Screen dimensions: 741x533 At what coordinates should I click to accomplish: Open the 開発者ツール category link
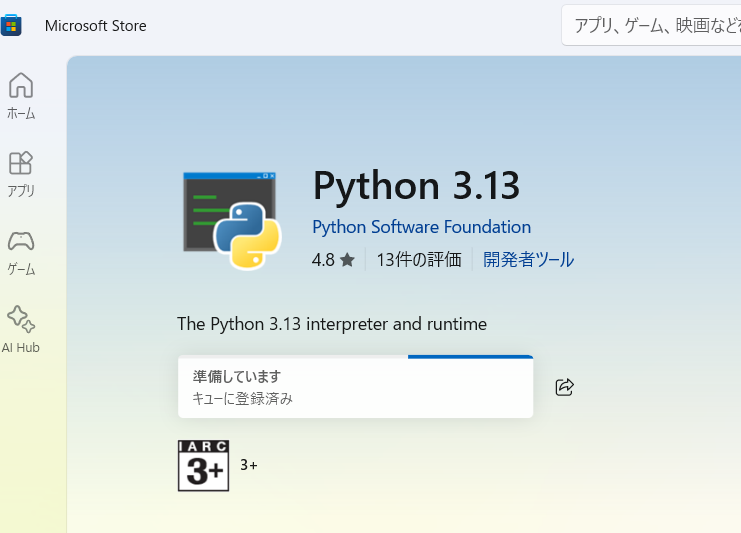pos(528,259)
